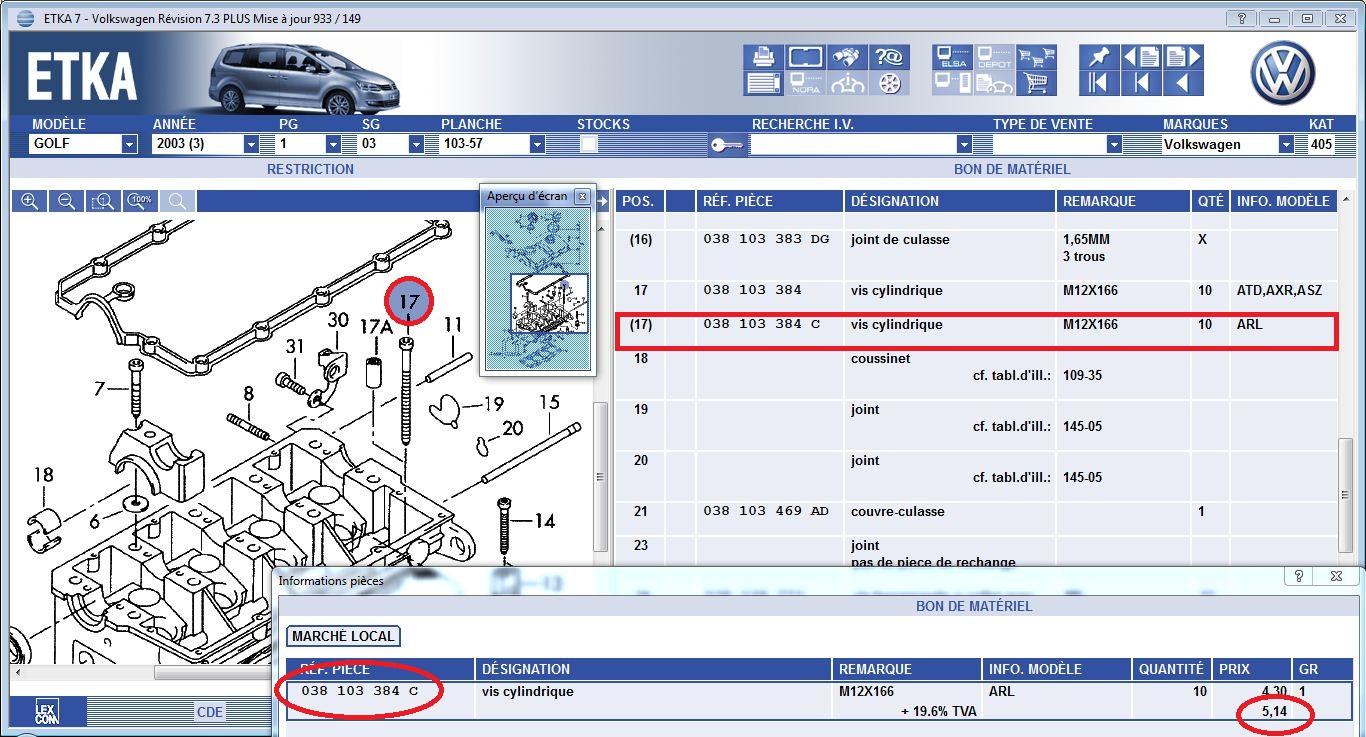Click the plain left arrow icon
Screen dimensions: 1366x737
[1183, 83]
